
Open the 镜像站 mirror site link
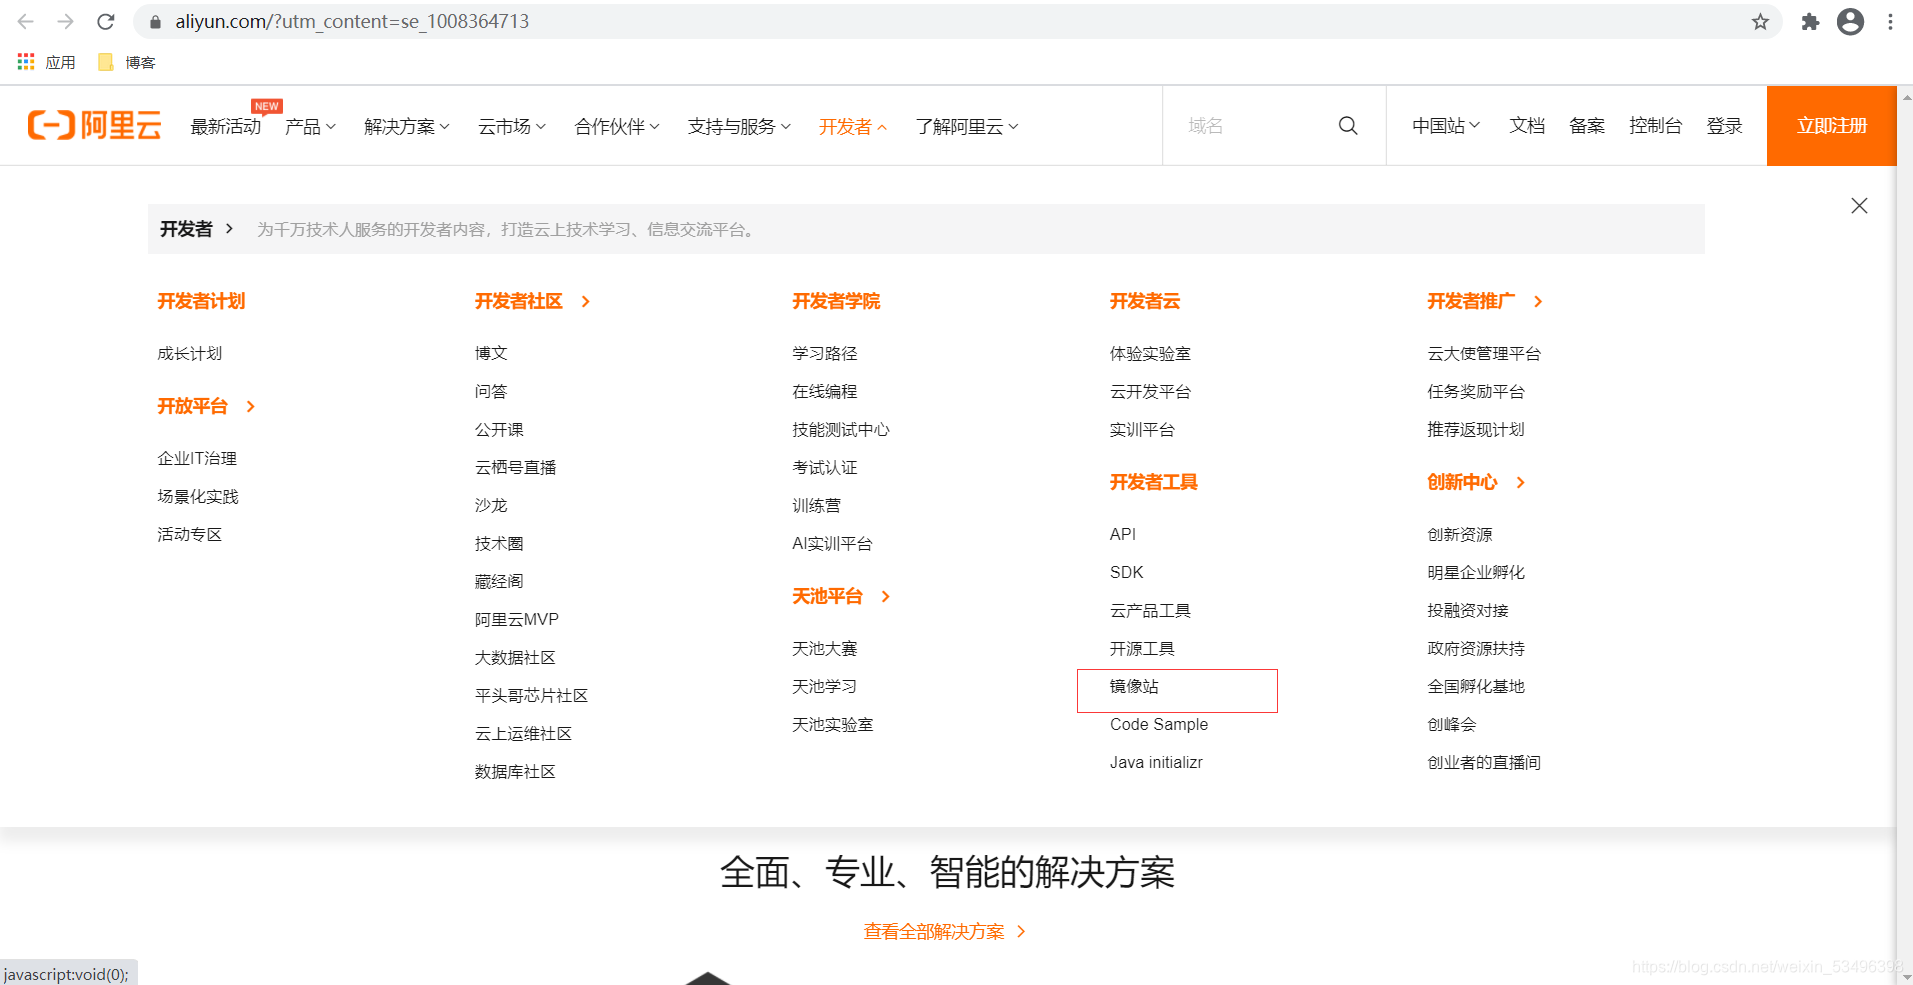coord(1134,686)
